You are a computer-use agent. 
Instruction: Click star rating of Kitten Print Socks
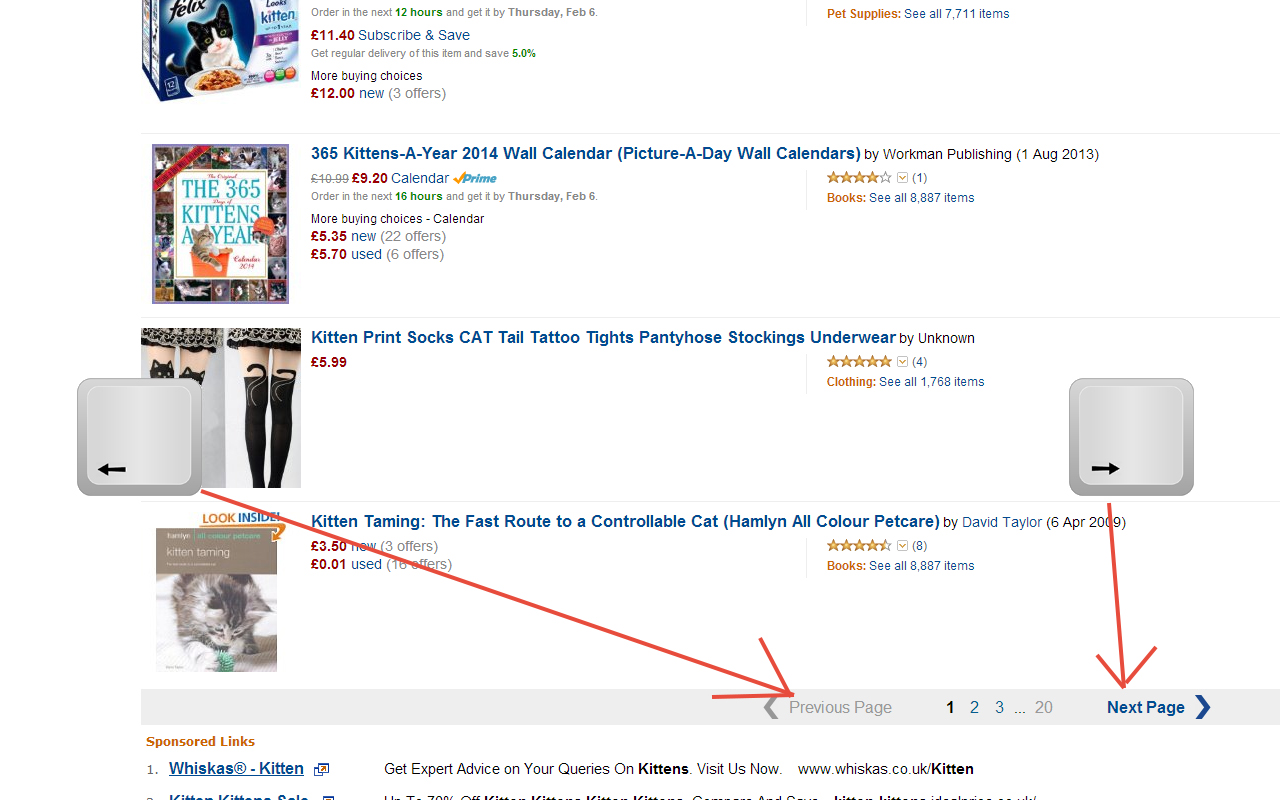coord(859,361)
